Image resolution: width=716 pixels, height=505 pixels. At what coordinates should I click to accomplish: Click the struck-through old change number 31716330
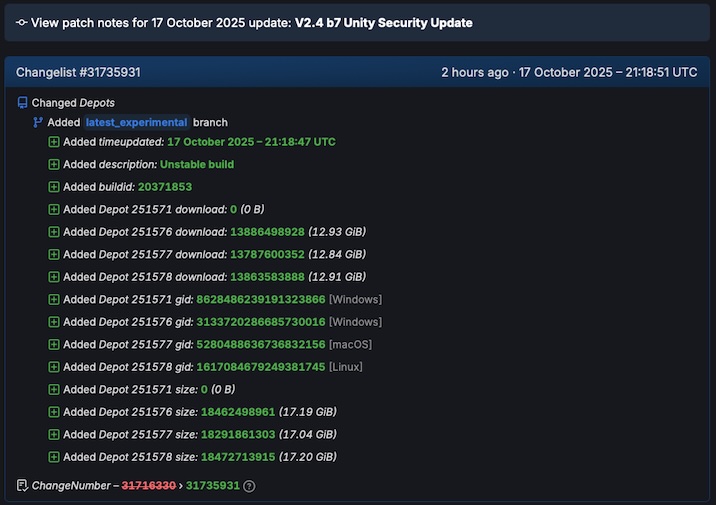pyautogui.click(x=149, y=486)
